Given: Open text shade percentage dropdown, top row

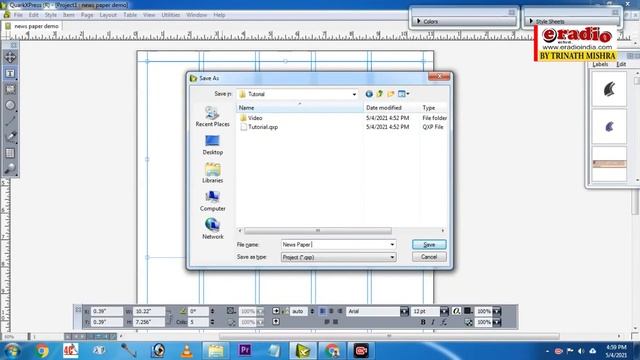Looking at the screenshot, I should tap(496, 311).
